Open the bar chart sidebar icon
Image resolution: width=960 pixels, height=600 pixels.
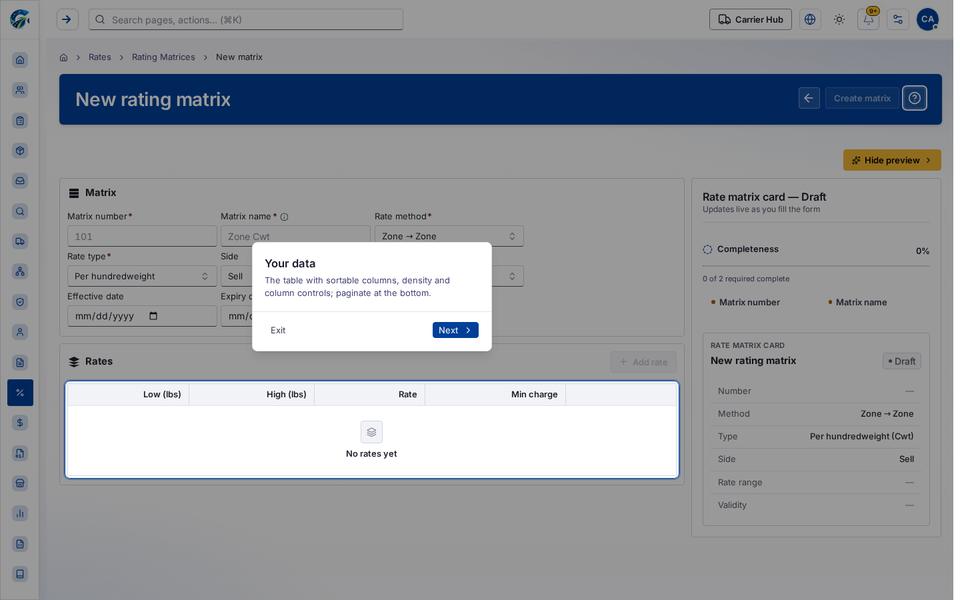click(20, 513)
